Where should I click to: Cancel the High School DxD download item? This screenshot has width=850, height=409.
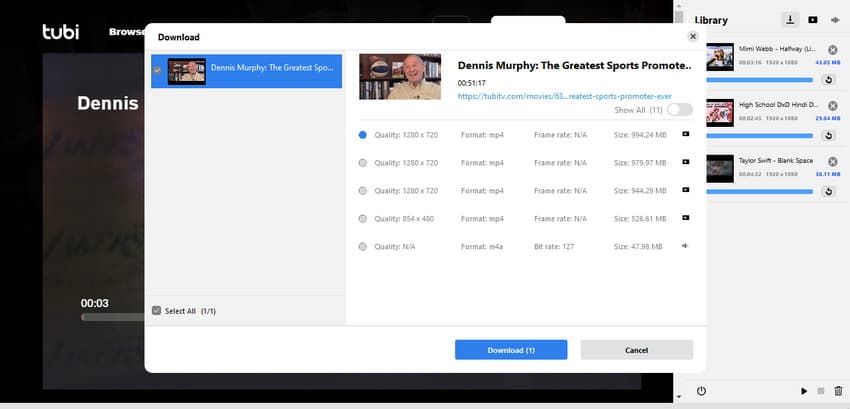tap(832, 105)
